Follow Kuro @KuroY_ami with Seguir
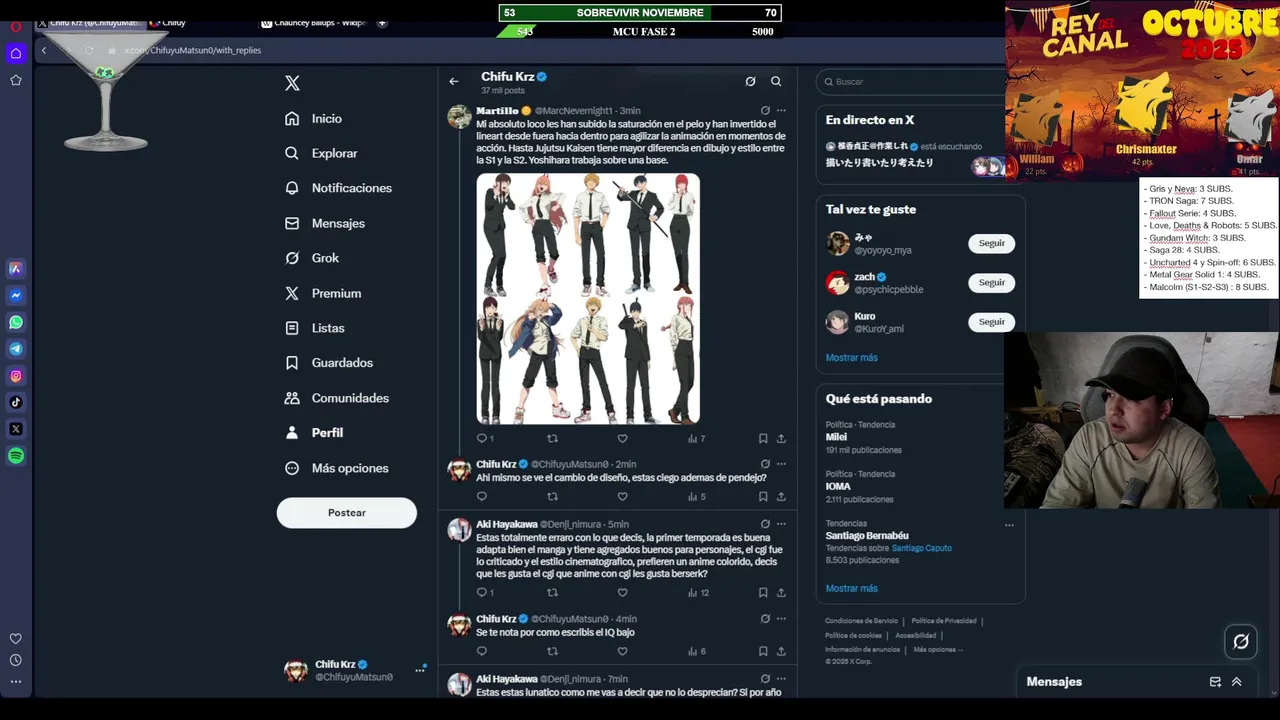Viewport: 1280px width, 720px height. pyautogui.click(x=991, y=321)
